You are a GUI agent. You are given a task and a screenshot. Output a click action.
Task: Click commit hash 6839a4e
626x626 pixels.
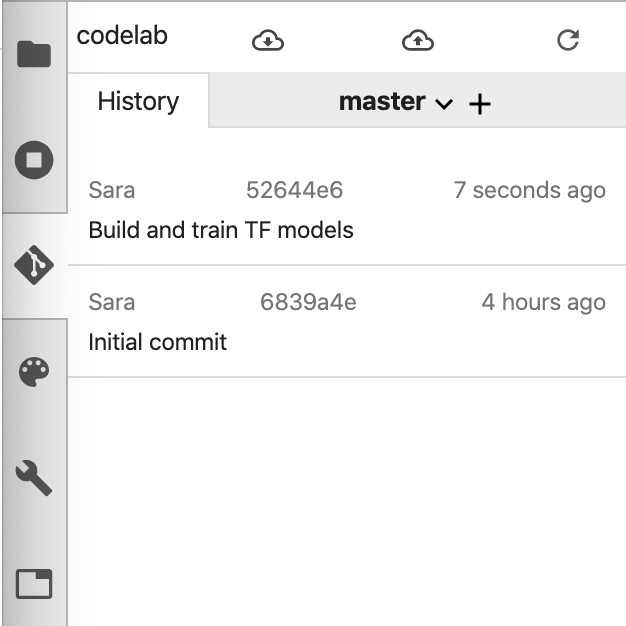(308, 302)
